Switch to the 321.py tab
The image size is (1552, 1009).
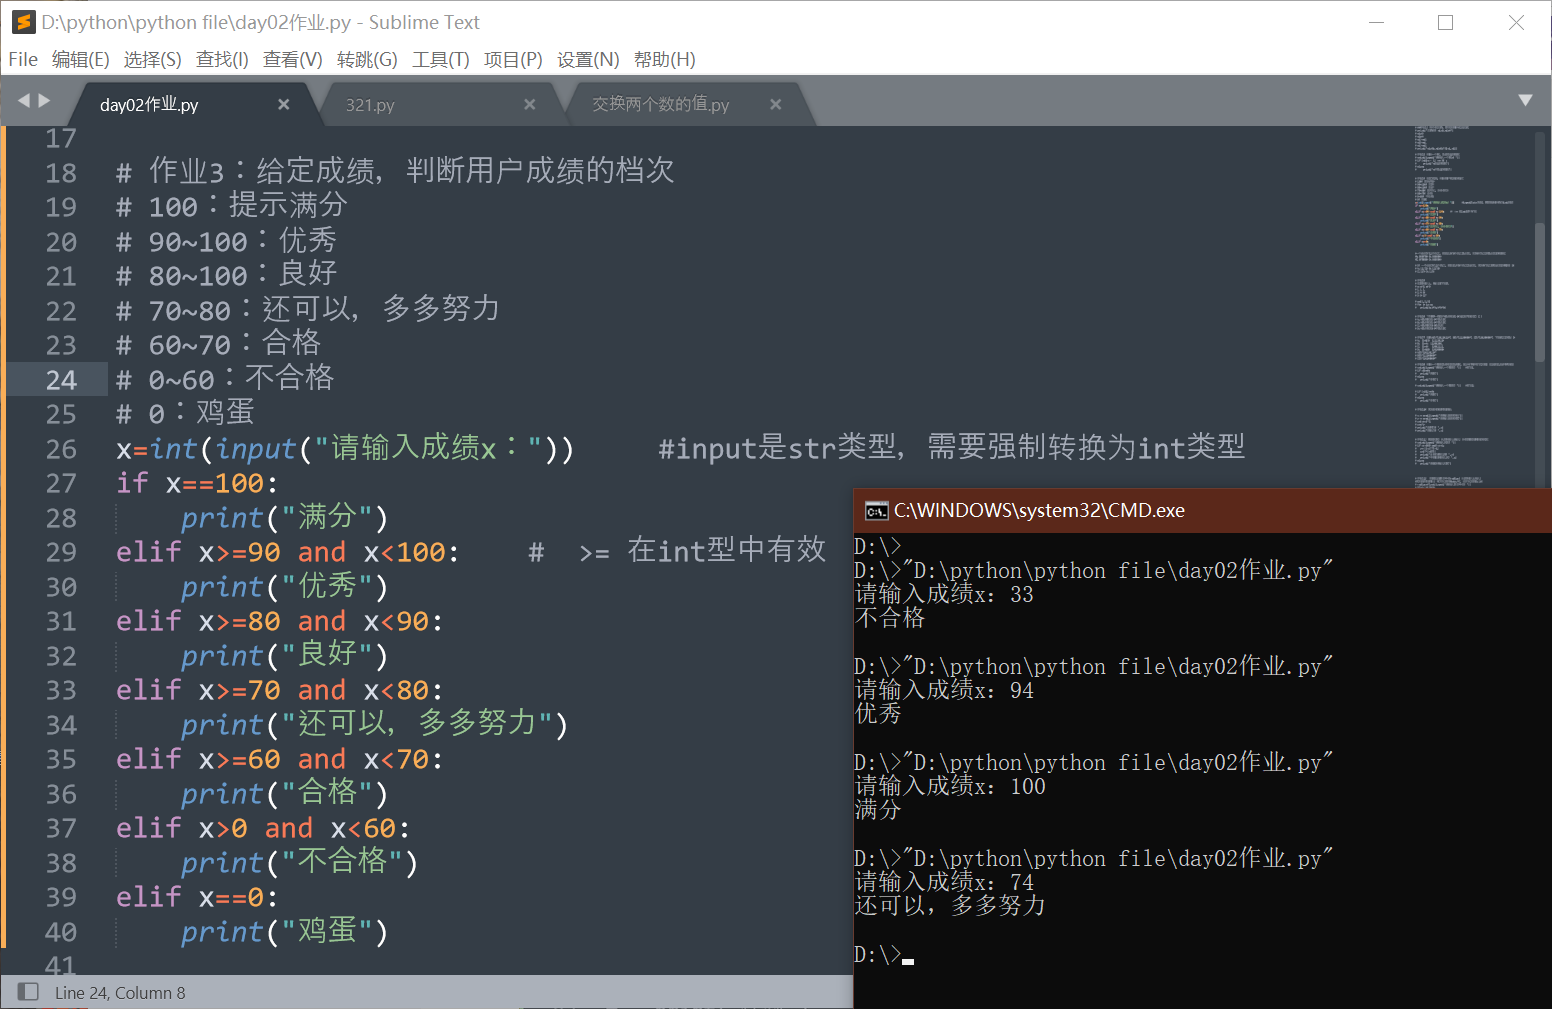[371, 104]
